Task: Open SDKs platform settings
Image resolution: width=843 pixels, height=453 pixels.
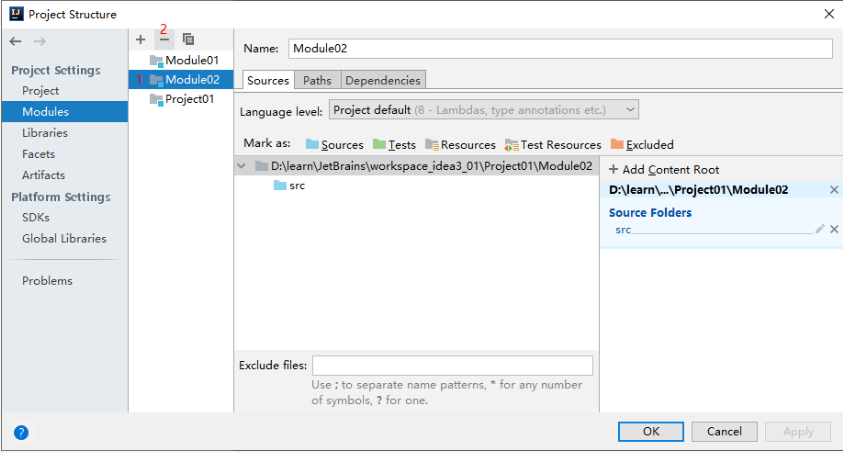Action: pos(36,218)
